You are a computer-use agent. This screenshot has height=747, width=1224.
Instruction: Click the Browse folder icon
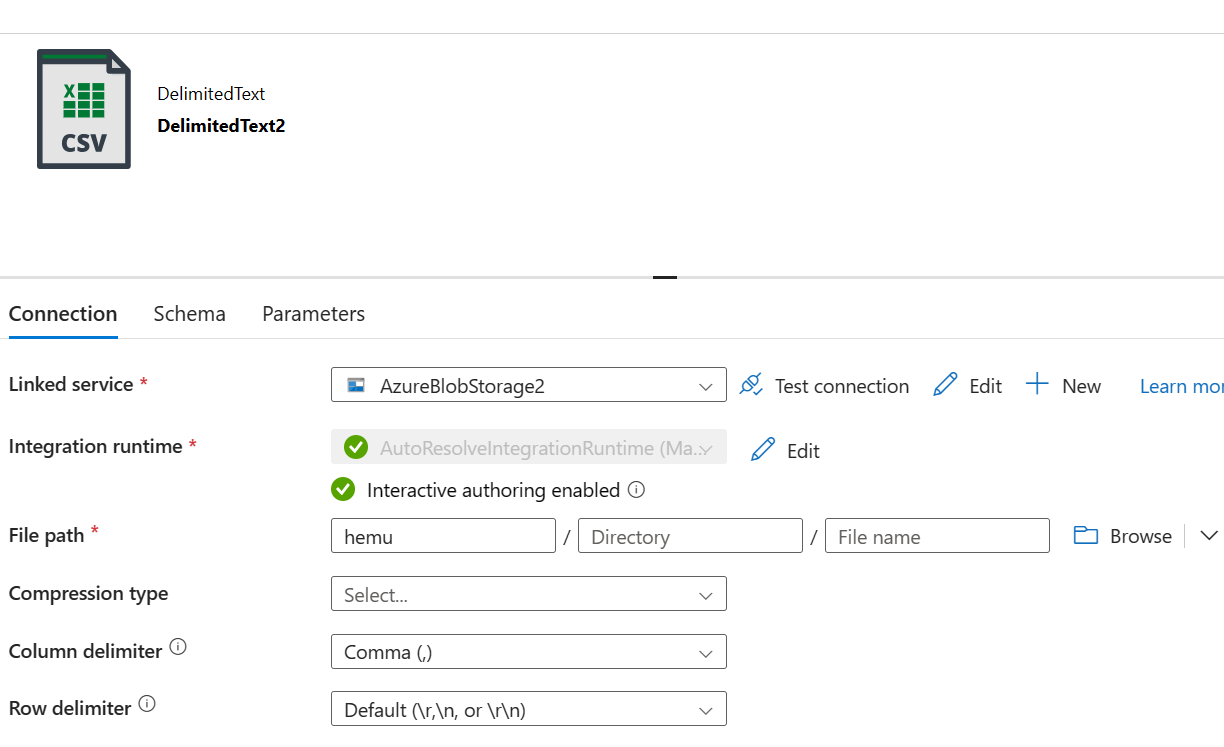coord(1086,535)
